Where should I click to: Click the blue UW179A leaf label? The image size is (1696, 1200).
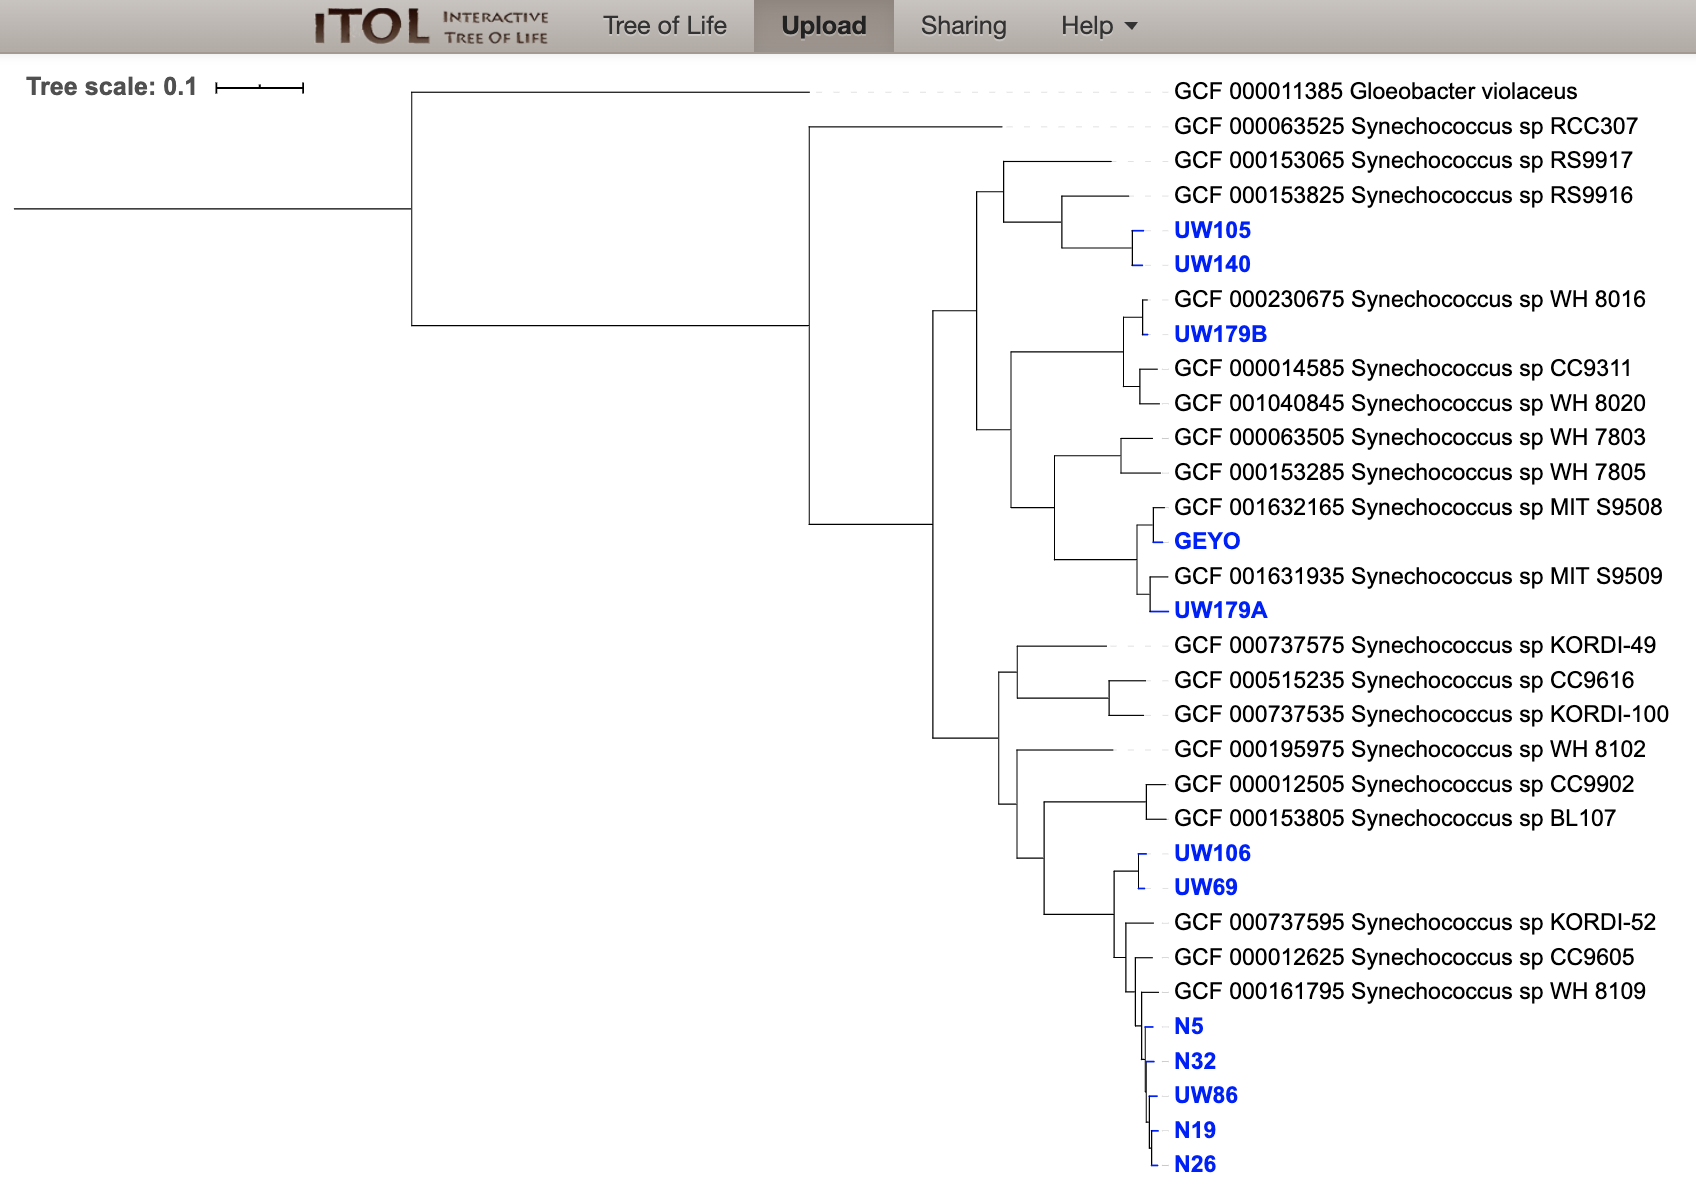1220,610
